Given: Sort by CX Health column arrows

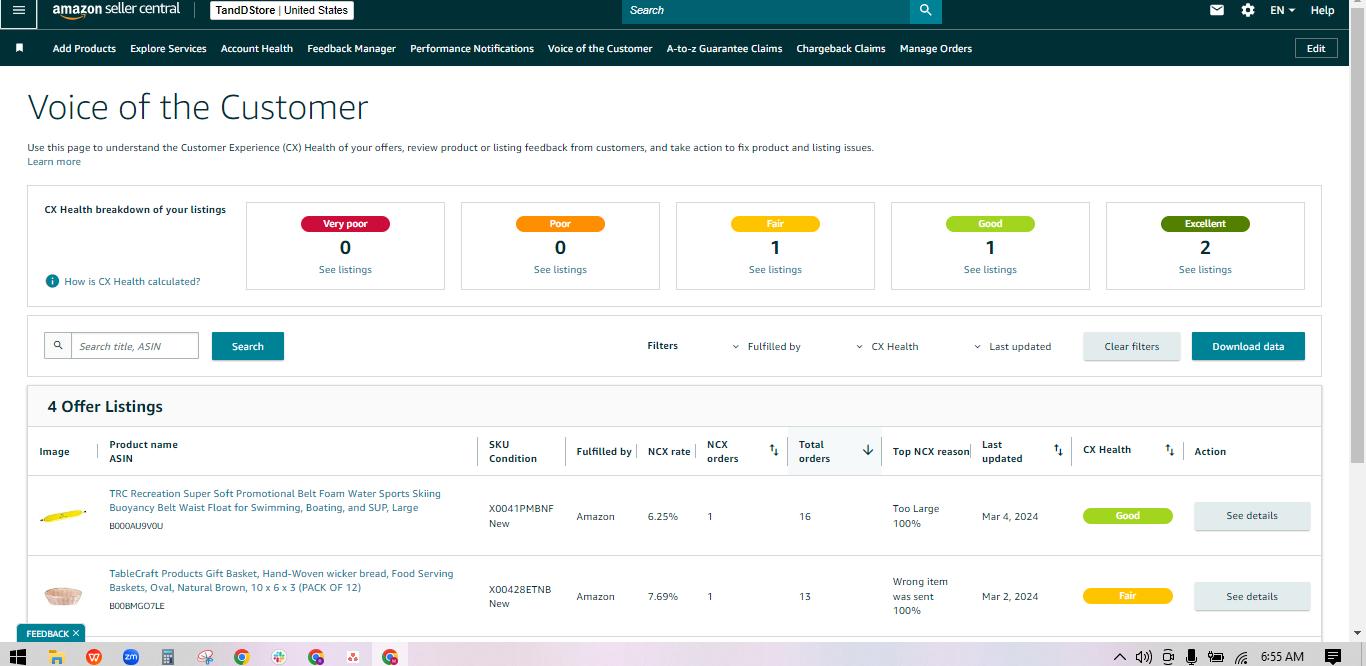Looking at the screenshot, I should [x=1169, y=451].
